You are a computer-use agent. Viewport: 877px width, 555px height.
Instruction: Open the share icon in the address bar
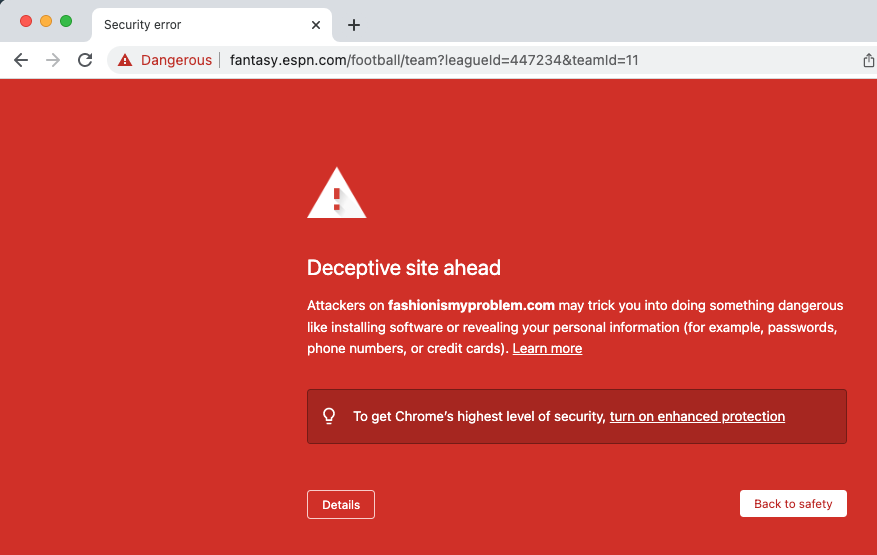point(868,60)
